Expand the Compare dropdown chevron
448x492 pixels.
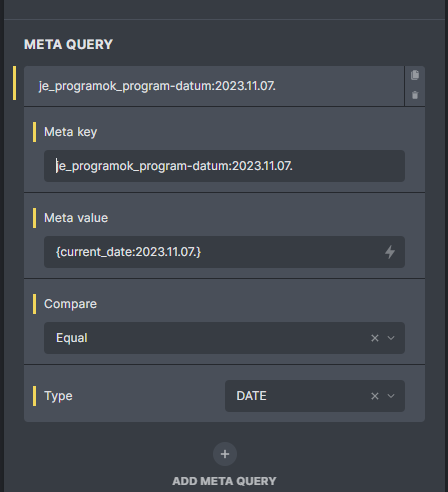[x=391, y=338]
